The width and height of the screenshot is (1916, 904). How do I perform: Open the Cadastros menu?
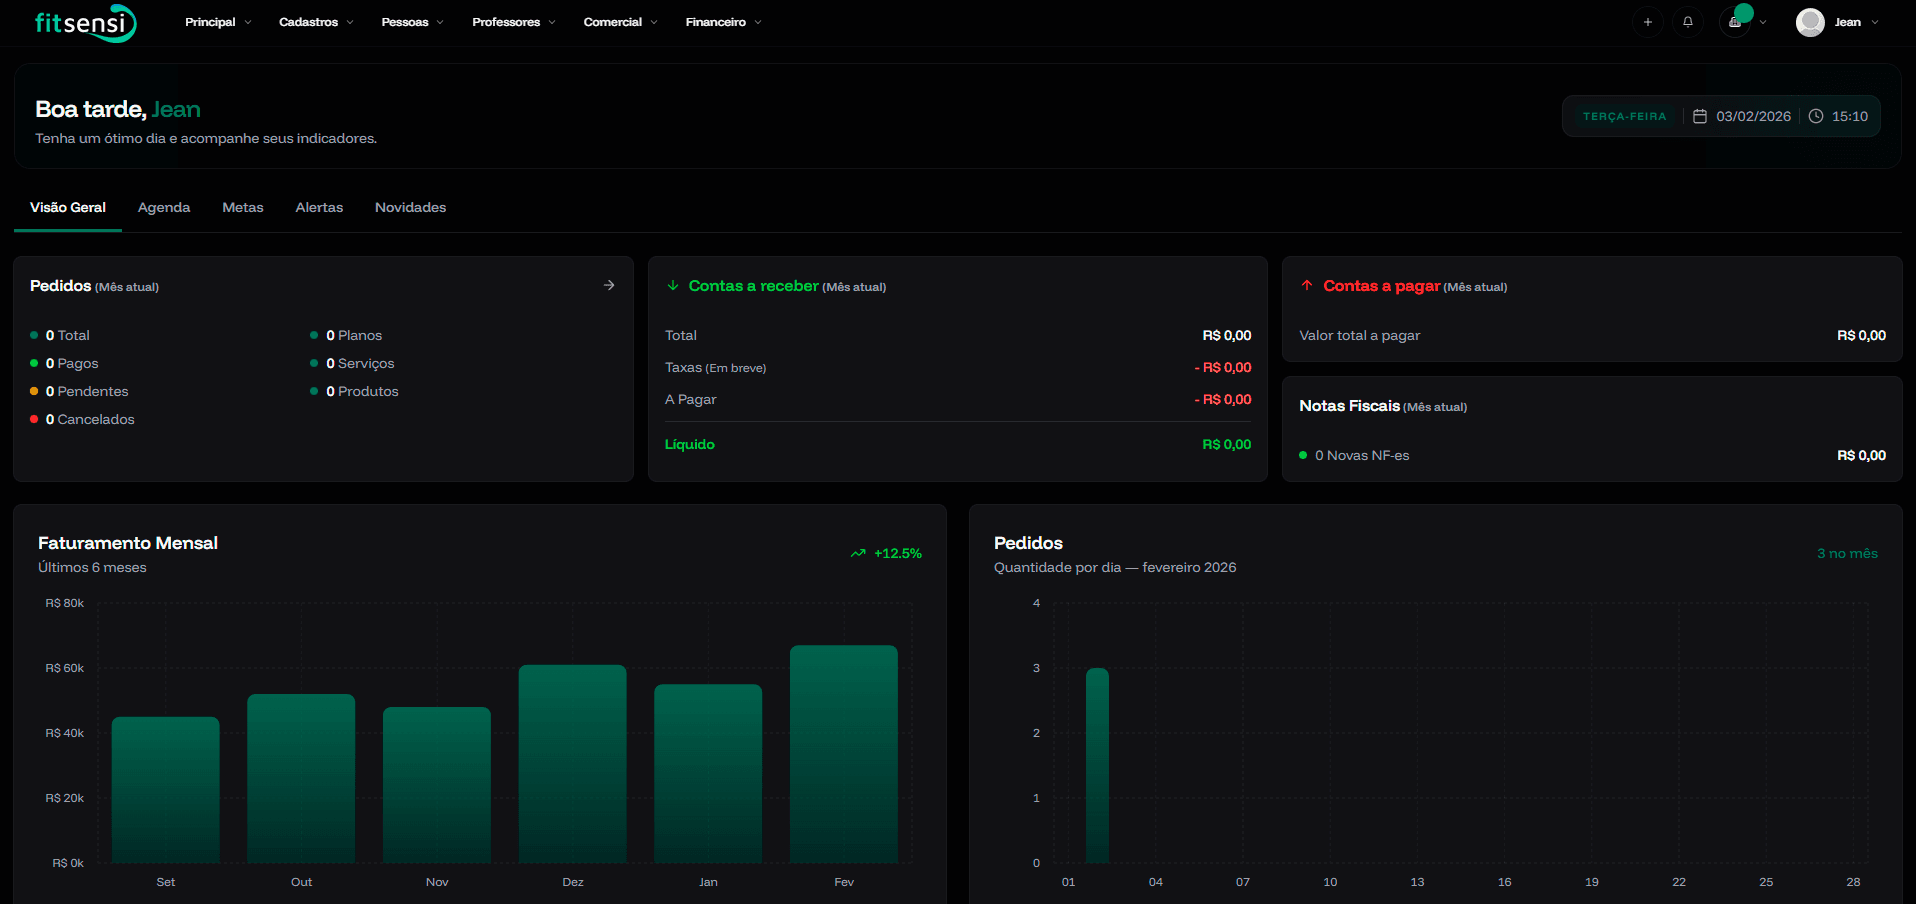tap(309, 21)
